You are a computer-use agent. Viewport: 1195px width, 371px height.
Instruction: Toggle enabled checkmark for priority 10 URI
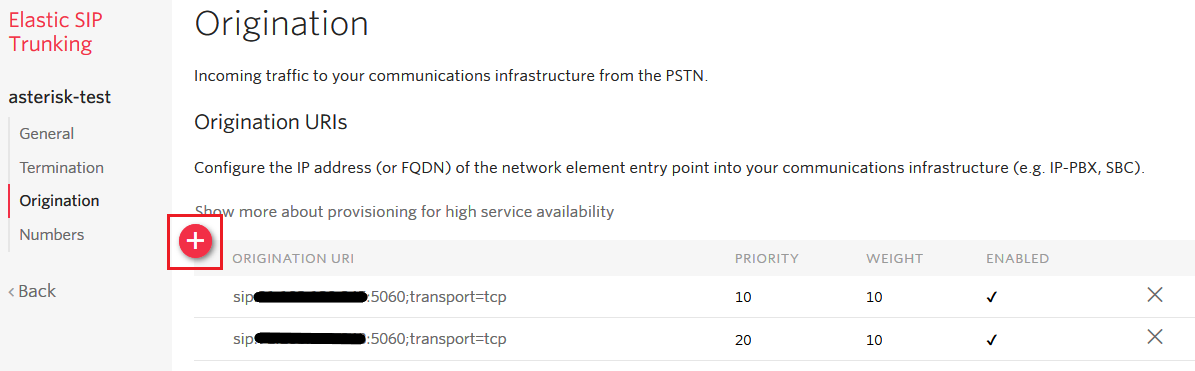pos(991,297)
